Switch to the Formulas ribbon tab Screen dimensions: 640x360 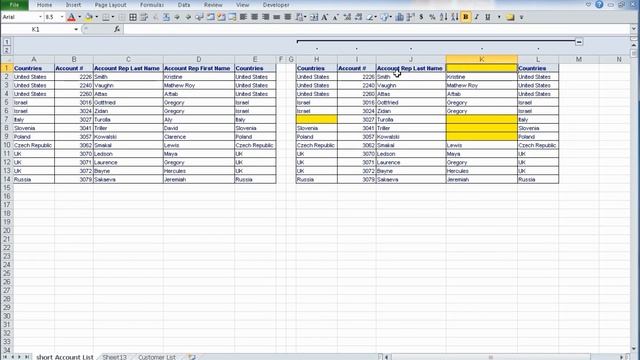tap(152, 5)
